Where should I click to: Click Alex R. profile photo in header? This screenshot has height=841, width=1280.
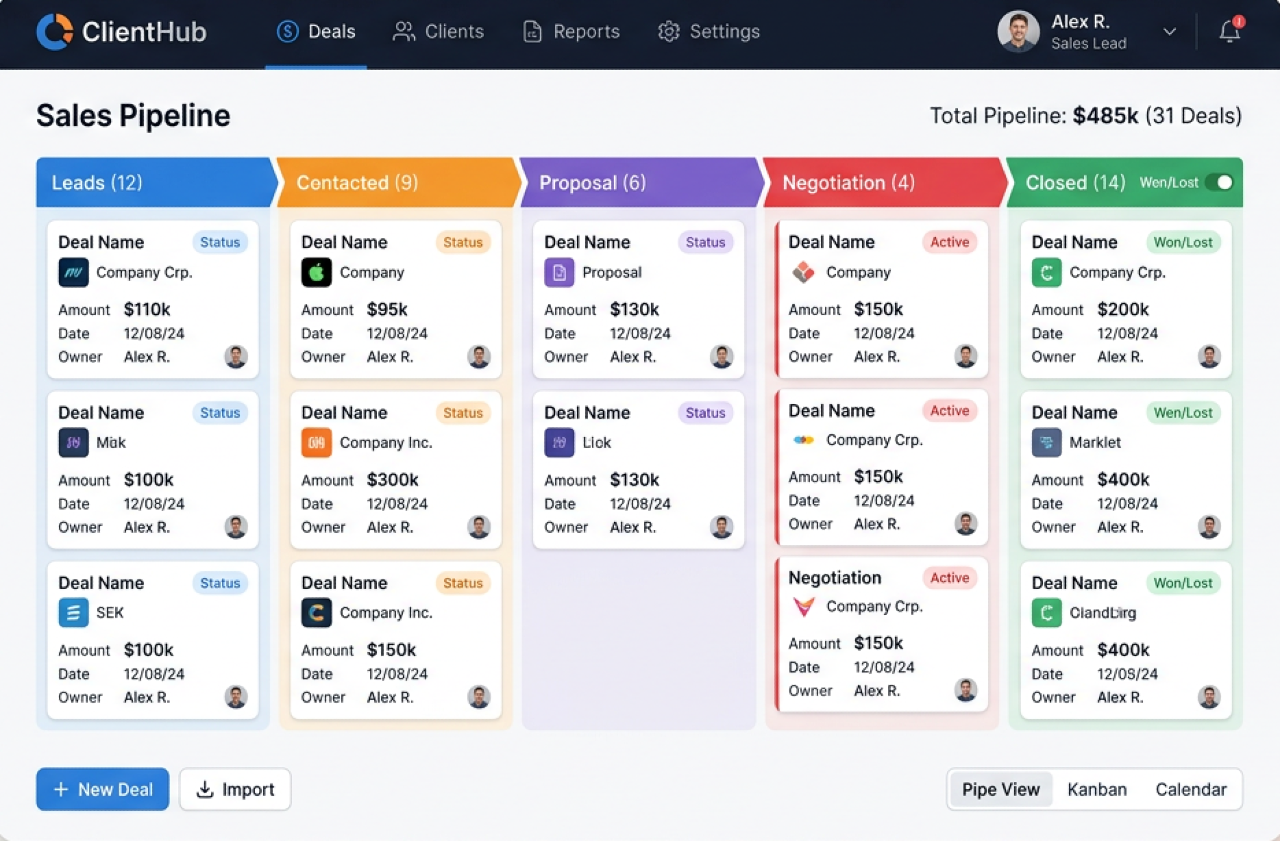click(1018, 31)
